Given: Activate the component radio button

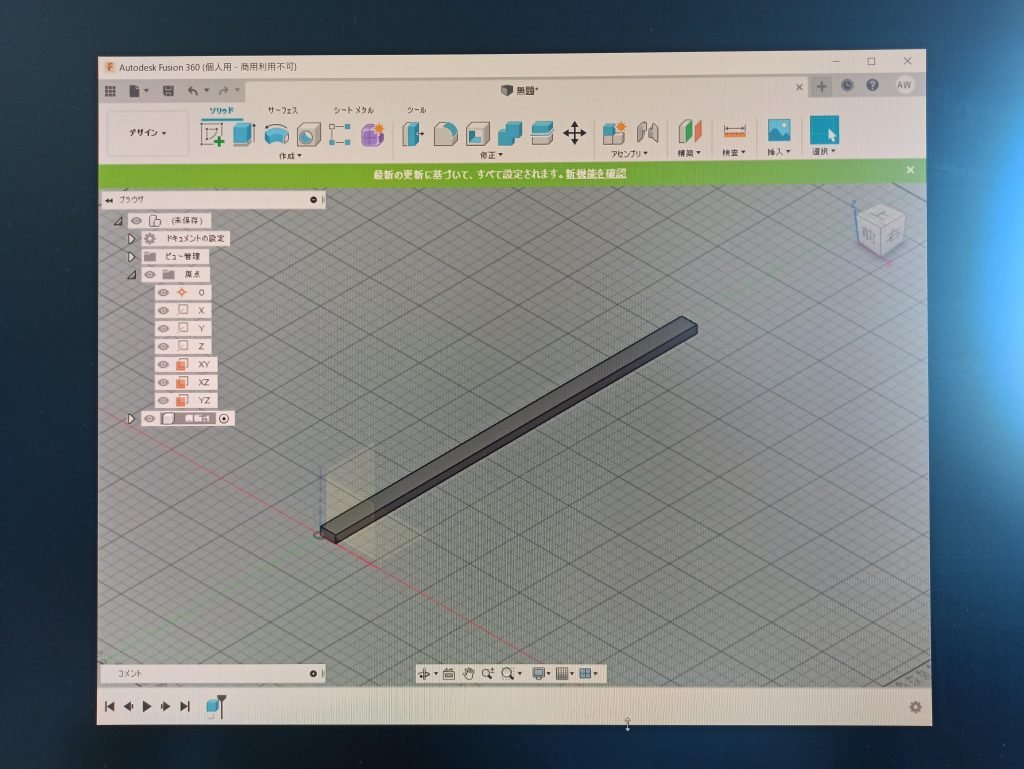Looking at the screenshot, I should coord(224,419).
